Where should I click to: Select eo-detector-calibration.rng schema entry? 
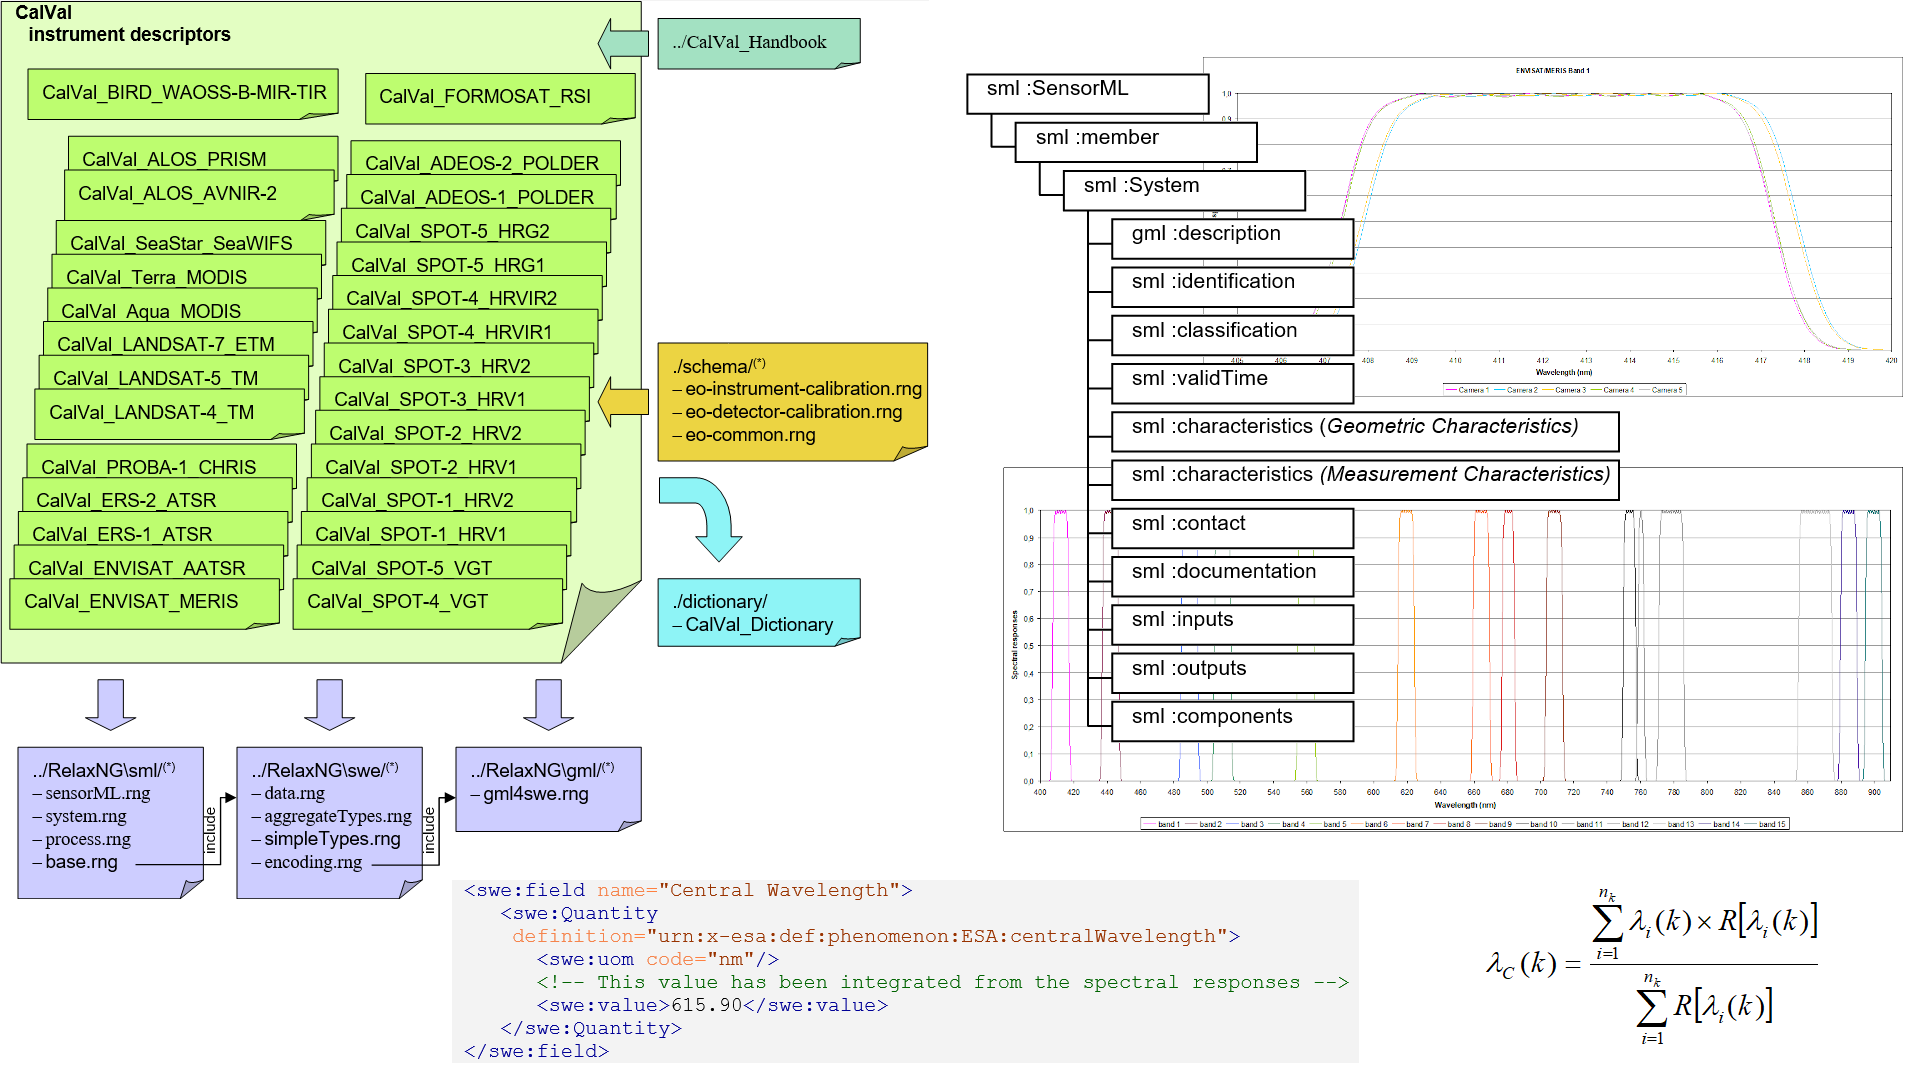click(793, 412)
